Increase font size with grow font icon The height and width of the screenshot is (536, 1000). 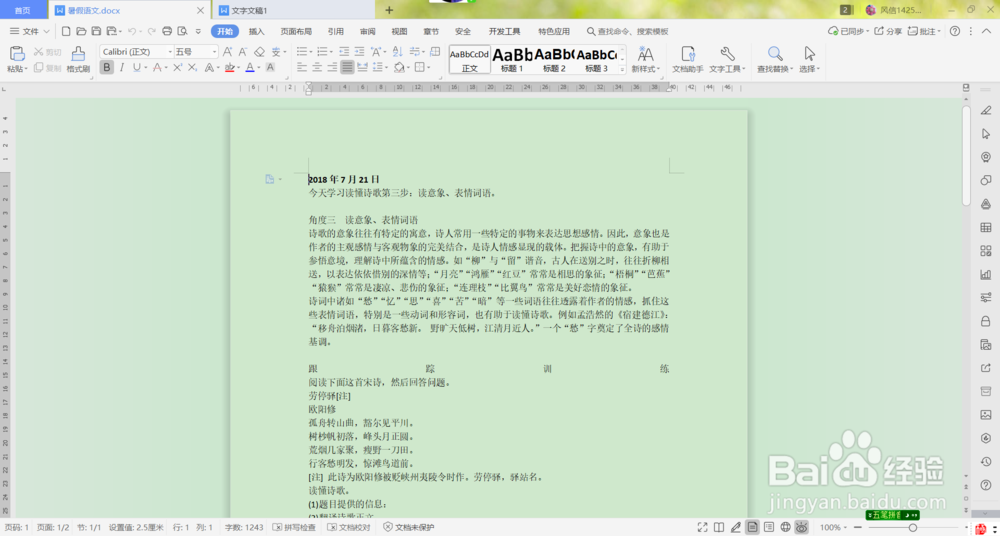[x=226, y=52]
